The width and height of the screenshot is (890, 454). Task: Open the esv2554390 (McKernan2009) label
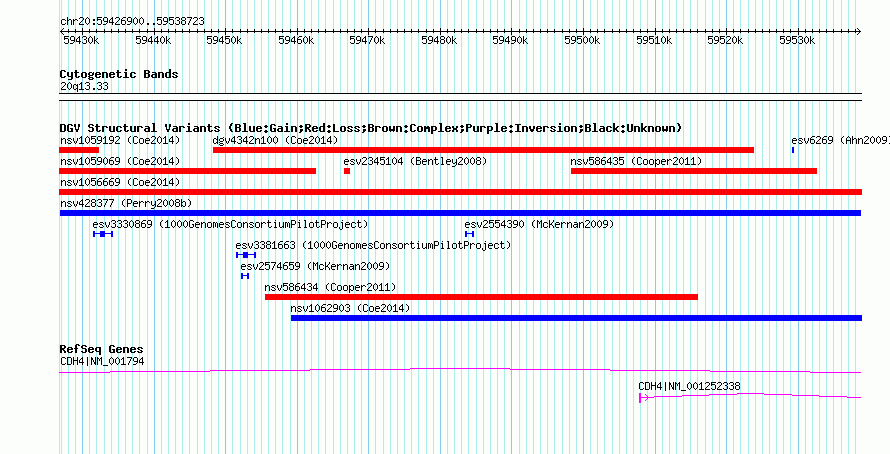click(539, 224)
